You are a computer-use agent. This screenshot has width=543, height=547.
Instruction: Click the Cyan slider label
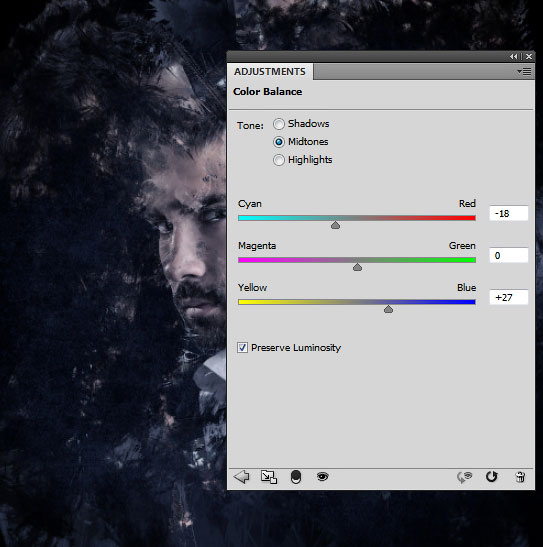click(250, 204)
